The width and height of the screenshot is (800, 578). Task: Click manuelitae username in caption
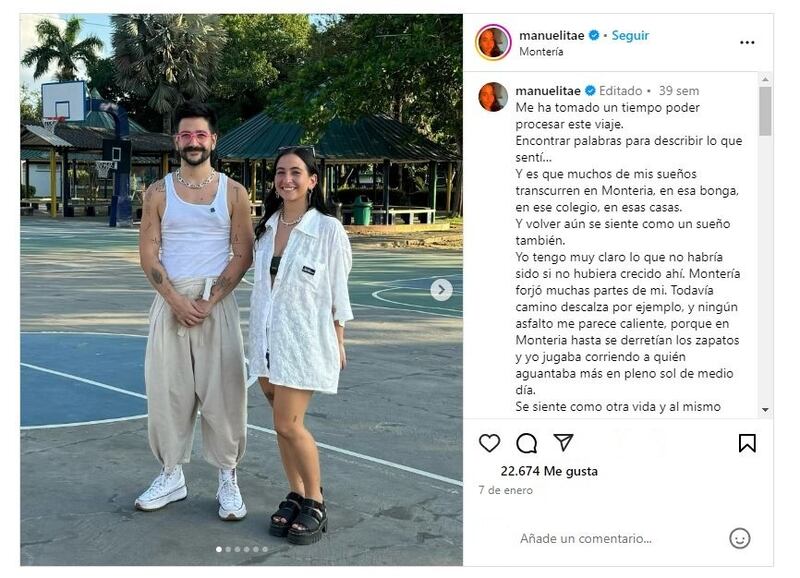pos(548,91)
